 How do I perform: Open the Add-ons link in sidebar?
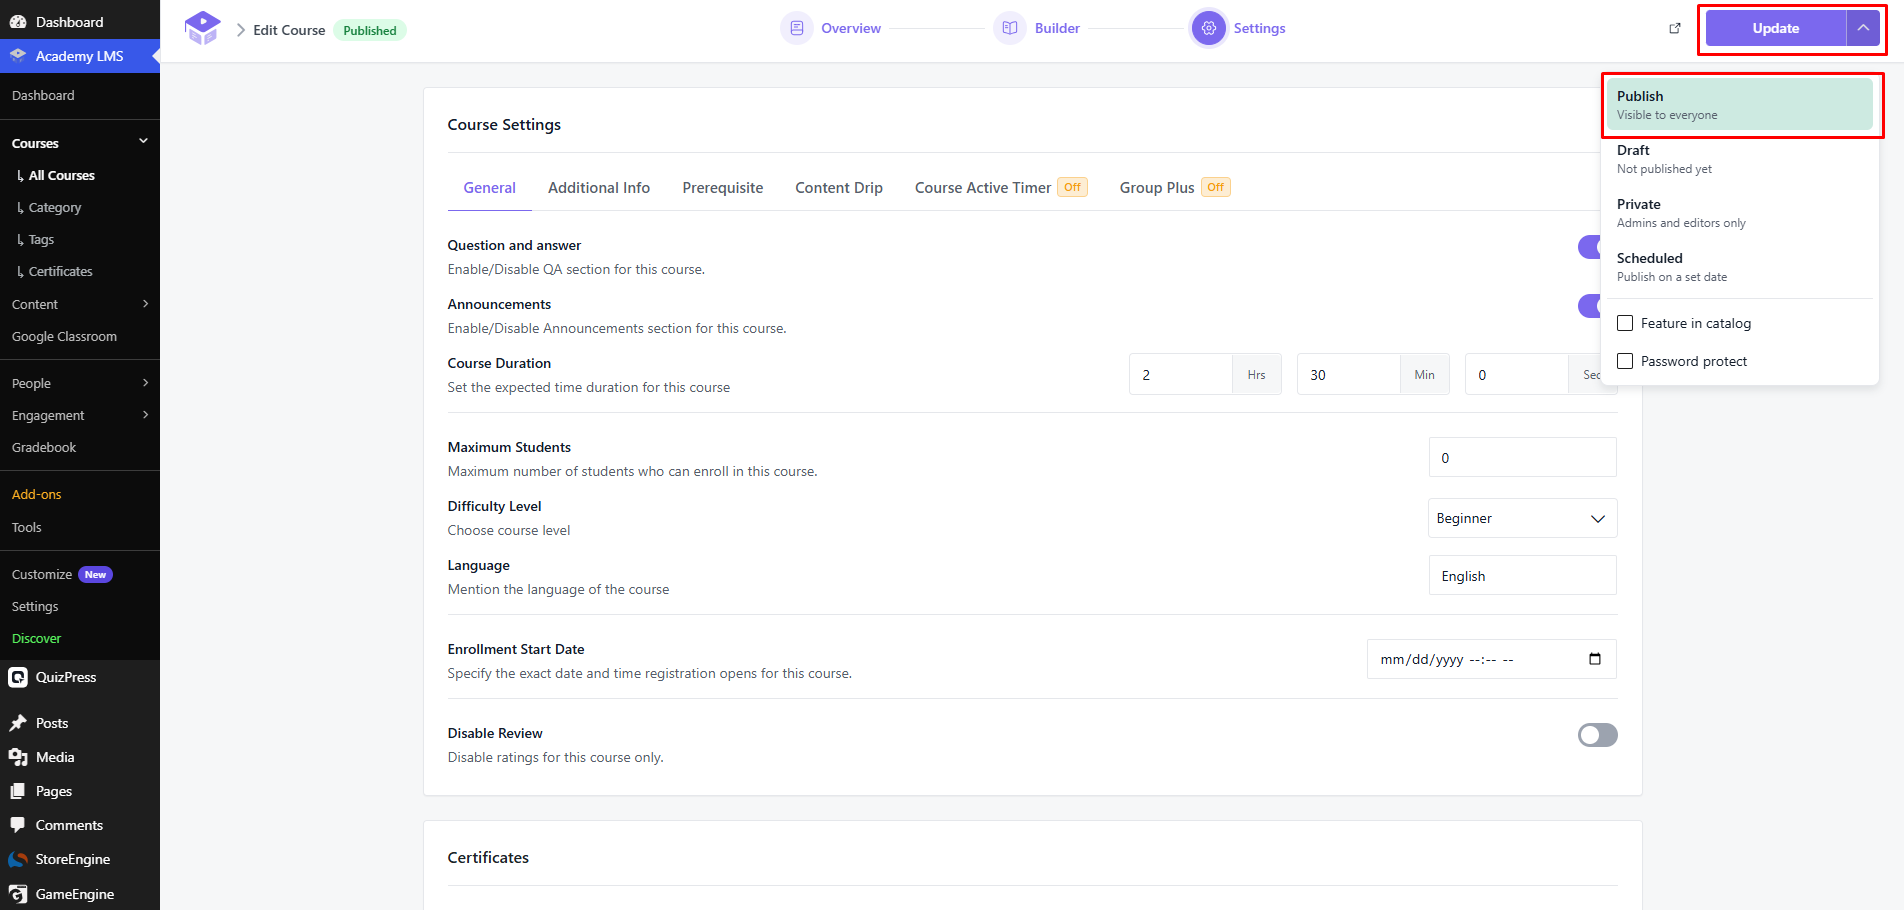tap(37, 494)
